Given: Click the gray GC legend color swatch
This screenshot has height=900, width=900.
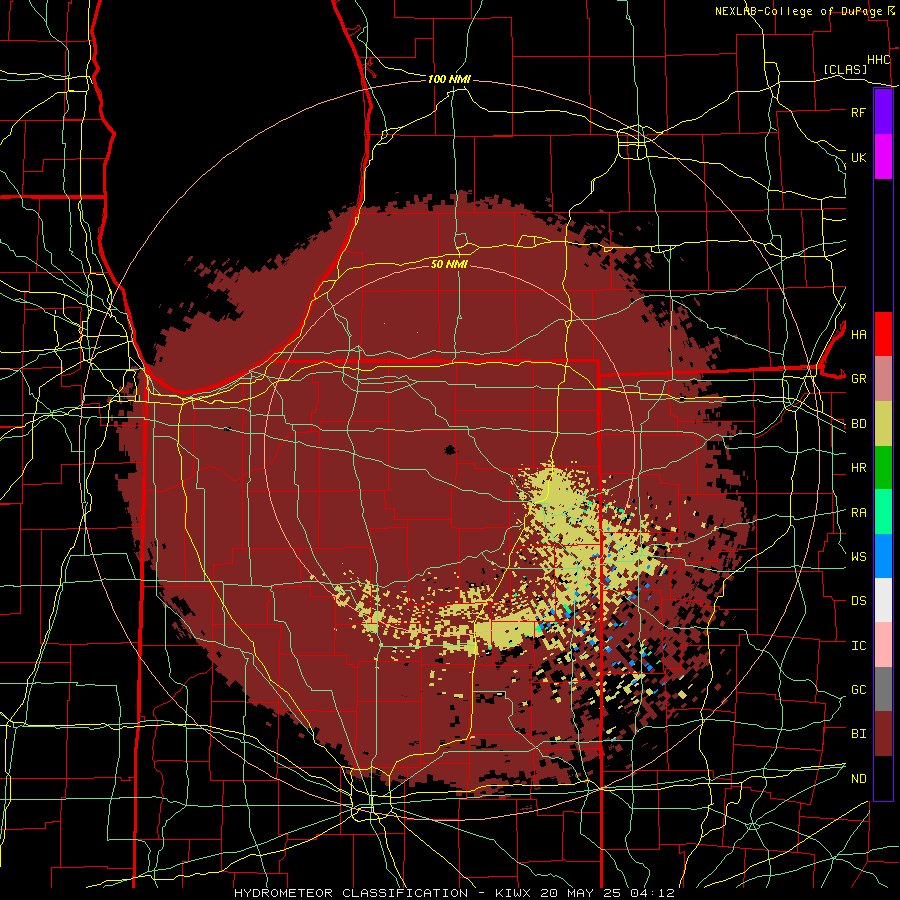Looking at the screenshot, I should point(883,689).
